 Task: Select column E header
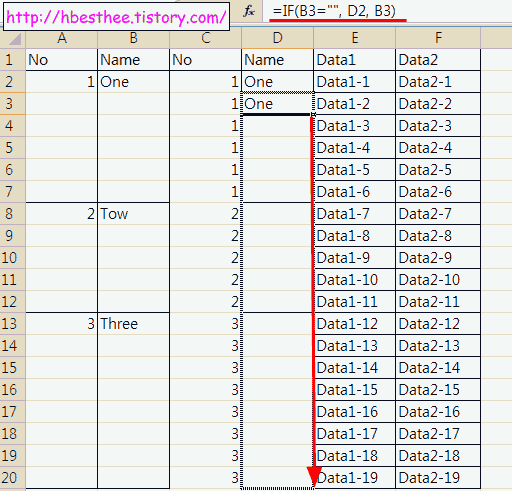click(x=355, y=38)
